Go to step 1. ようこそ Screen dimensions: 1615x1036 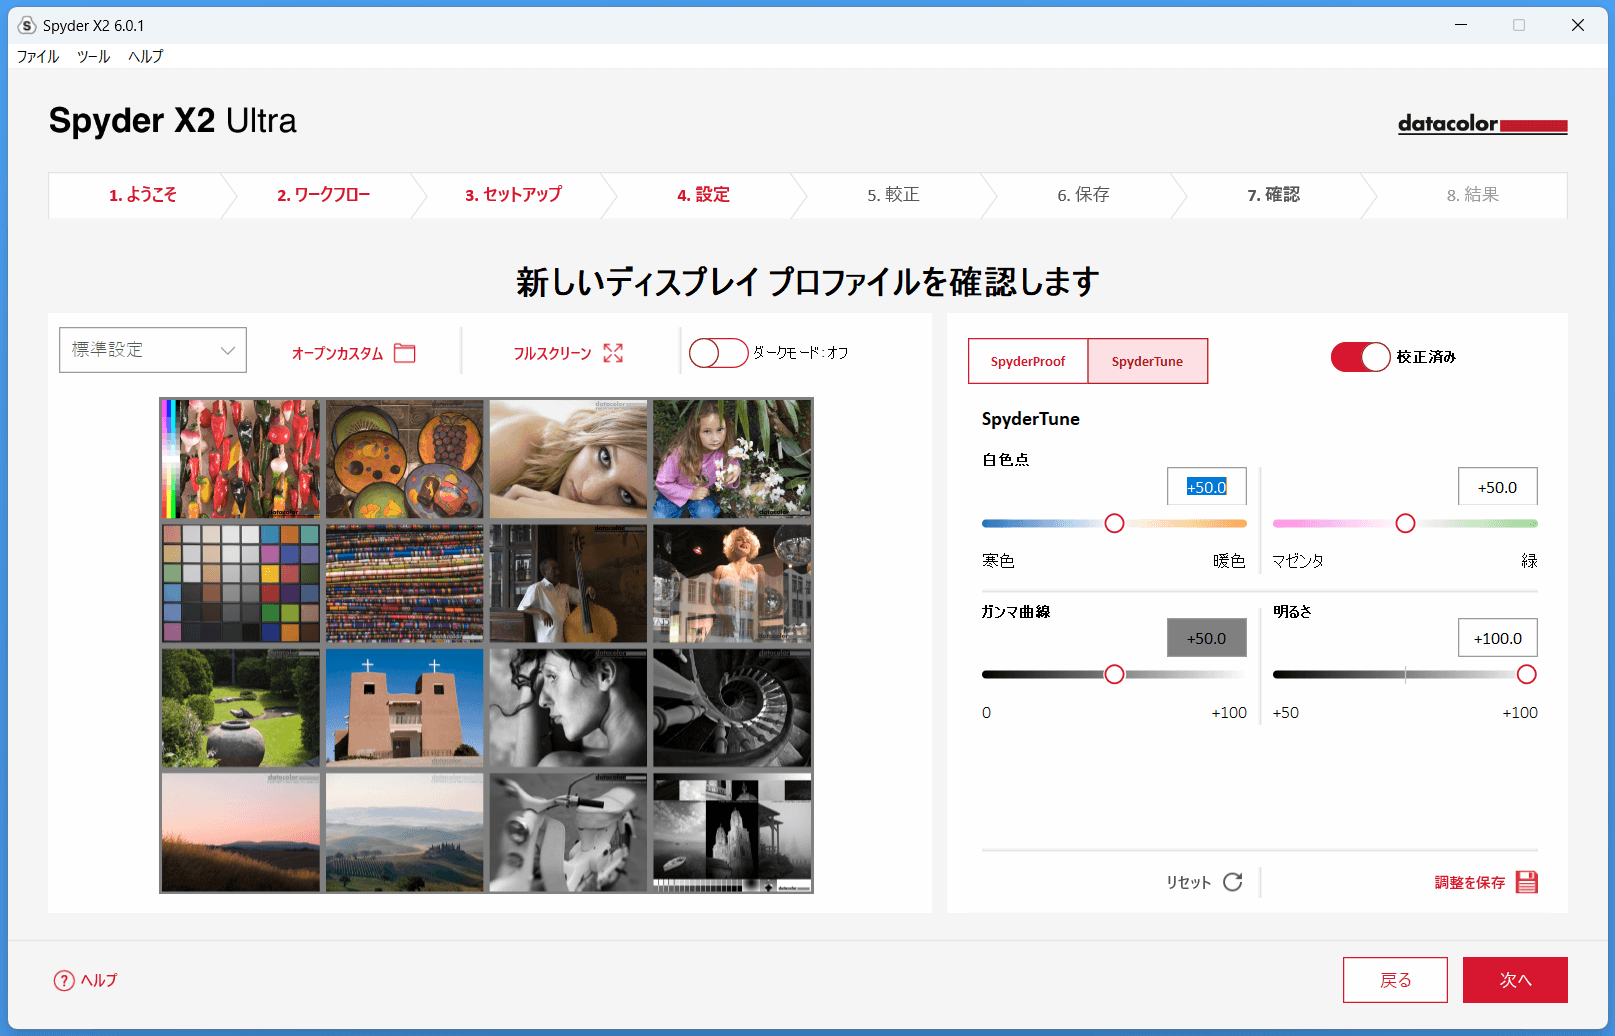click(143, 195)
